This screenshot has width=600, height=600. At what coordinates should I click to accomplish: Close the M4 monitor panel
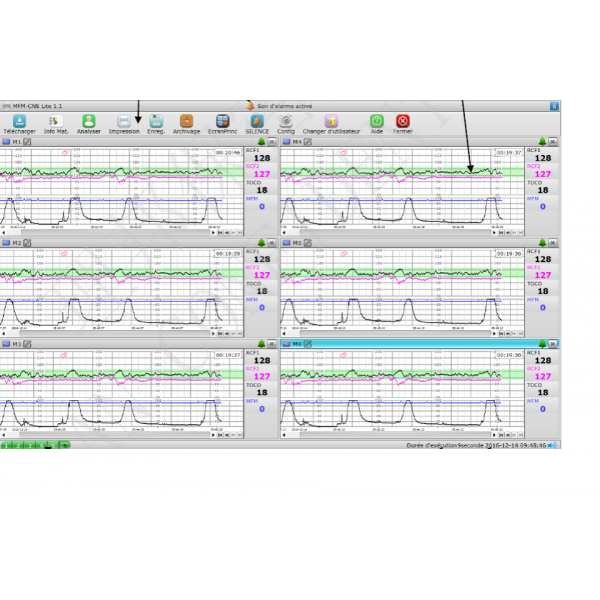coord(553,142)
